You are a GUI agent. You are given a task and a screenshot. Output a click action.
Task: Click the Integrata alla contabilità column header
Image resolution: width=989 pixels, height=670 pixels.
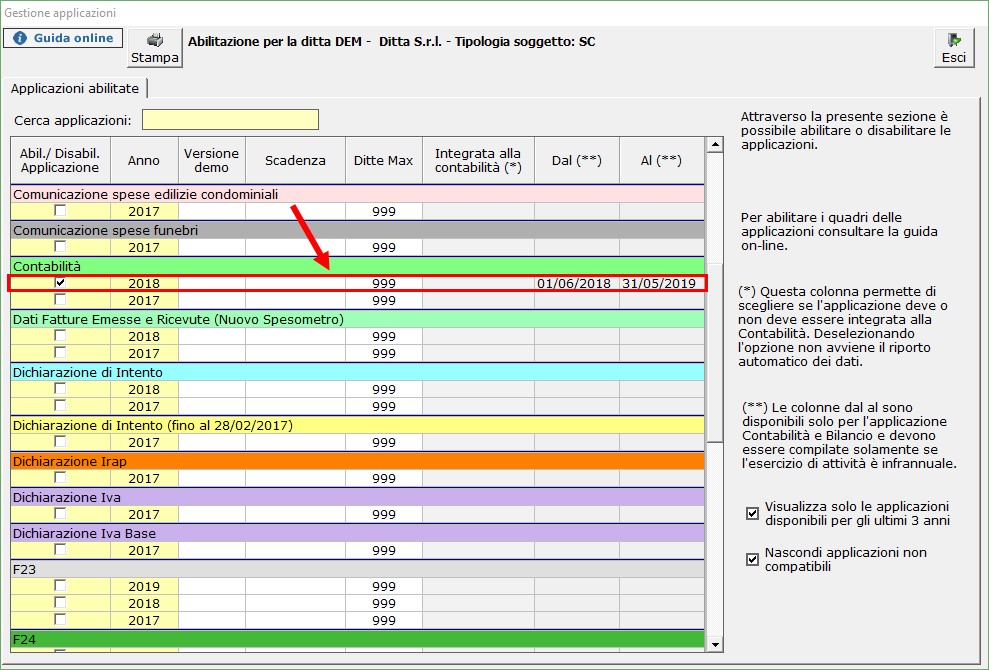tap(478, 161)
